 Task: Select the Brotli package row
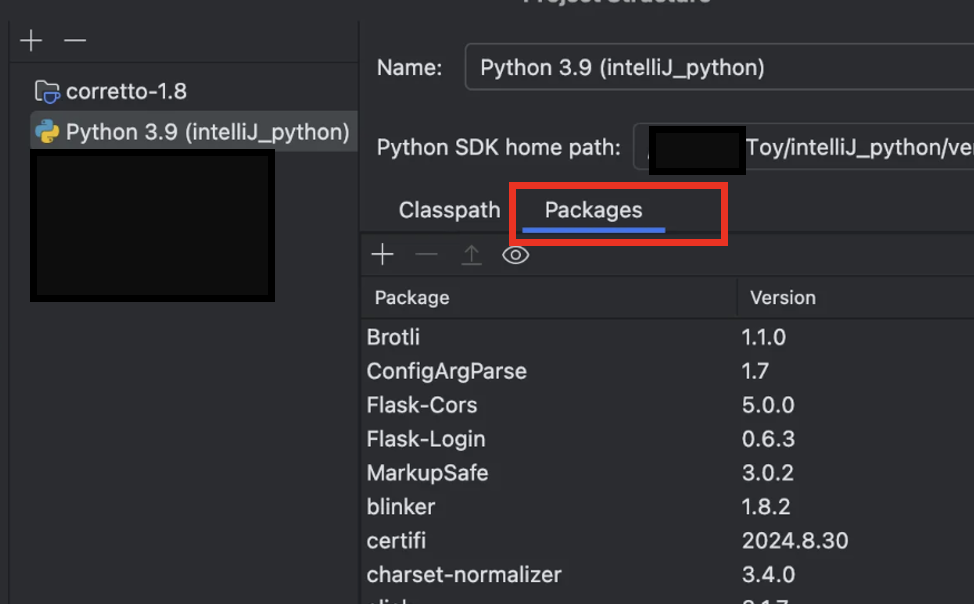667,337
